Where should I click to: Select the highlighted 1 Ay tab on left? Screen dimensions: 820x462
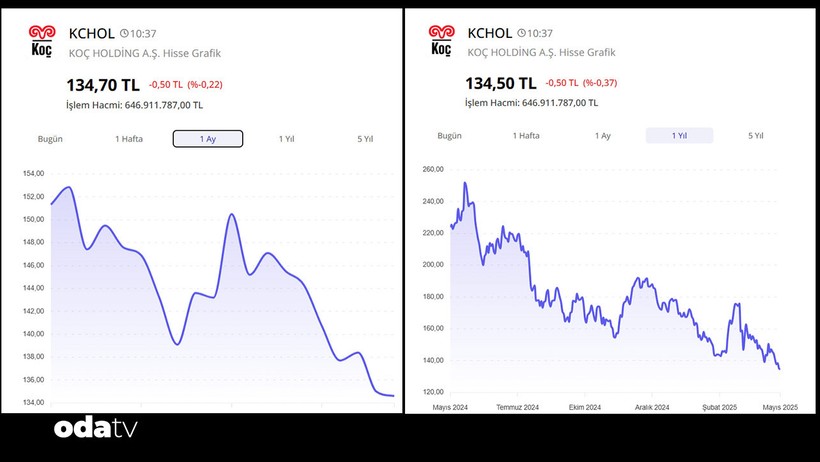(208, 139)
